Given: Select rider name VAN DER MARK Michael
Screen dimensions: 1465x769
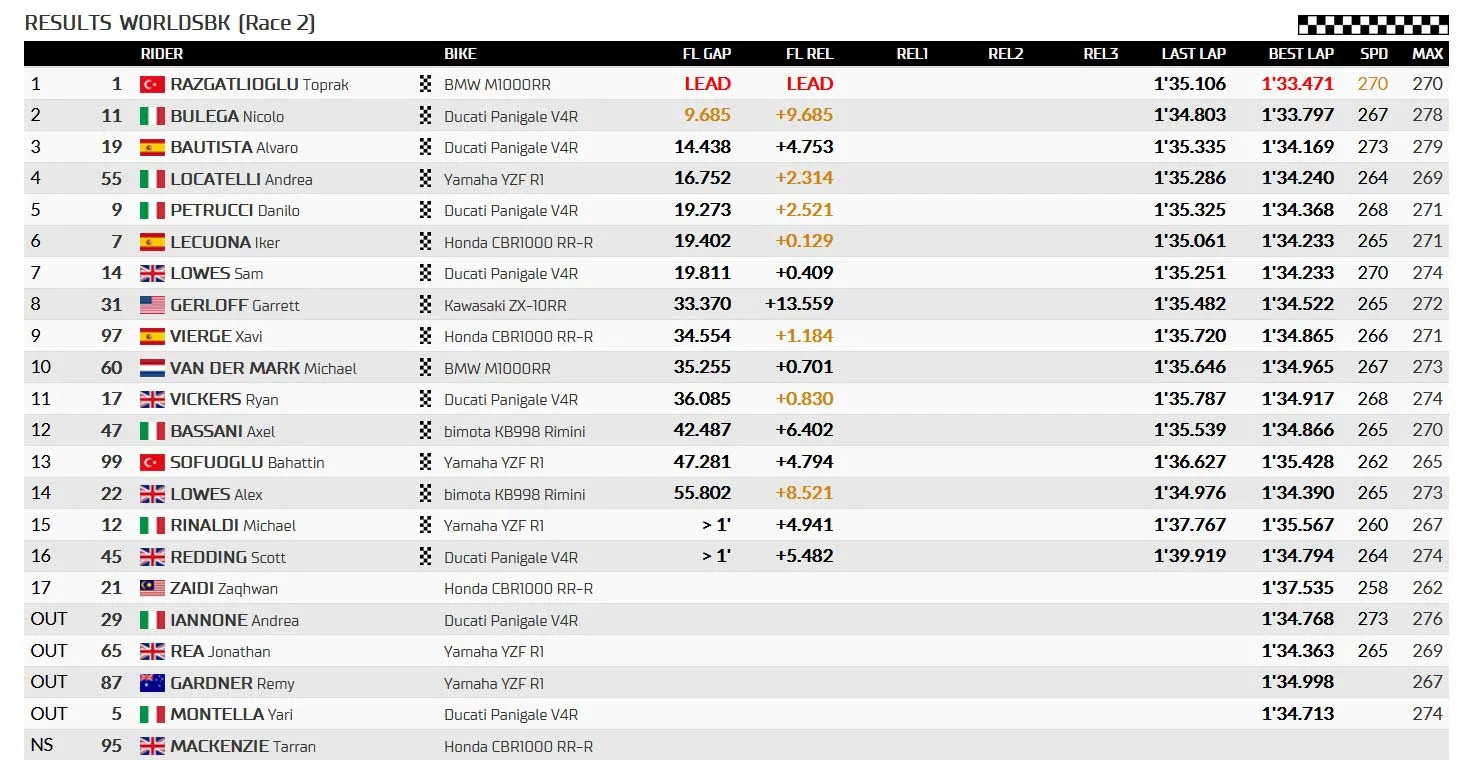Looking at the screenshot, I should click(x=263, y=368).
